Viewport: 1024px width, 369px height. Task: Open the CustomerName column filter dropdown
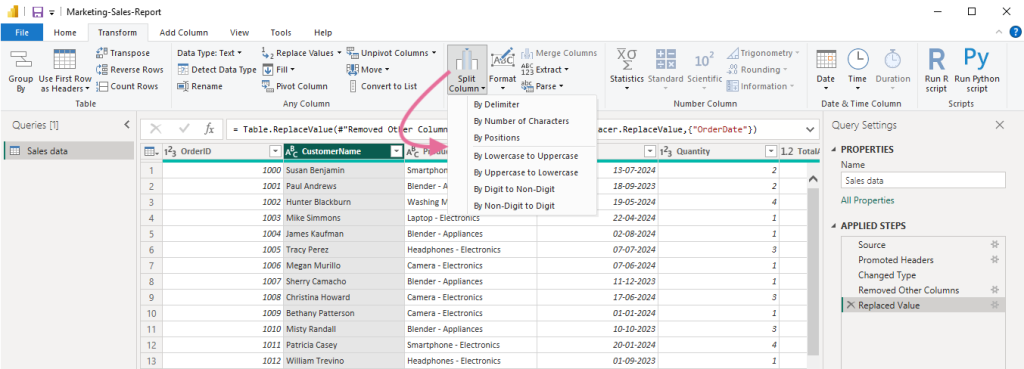tap(396, 152)
